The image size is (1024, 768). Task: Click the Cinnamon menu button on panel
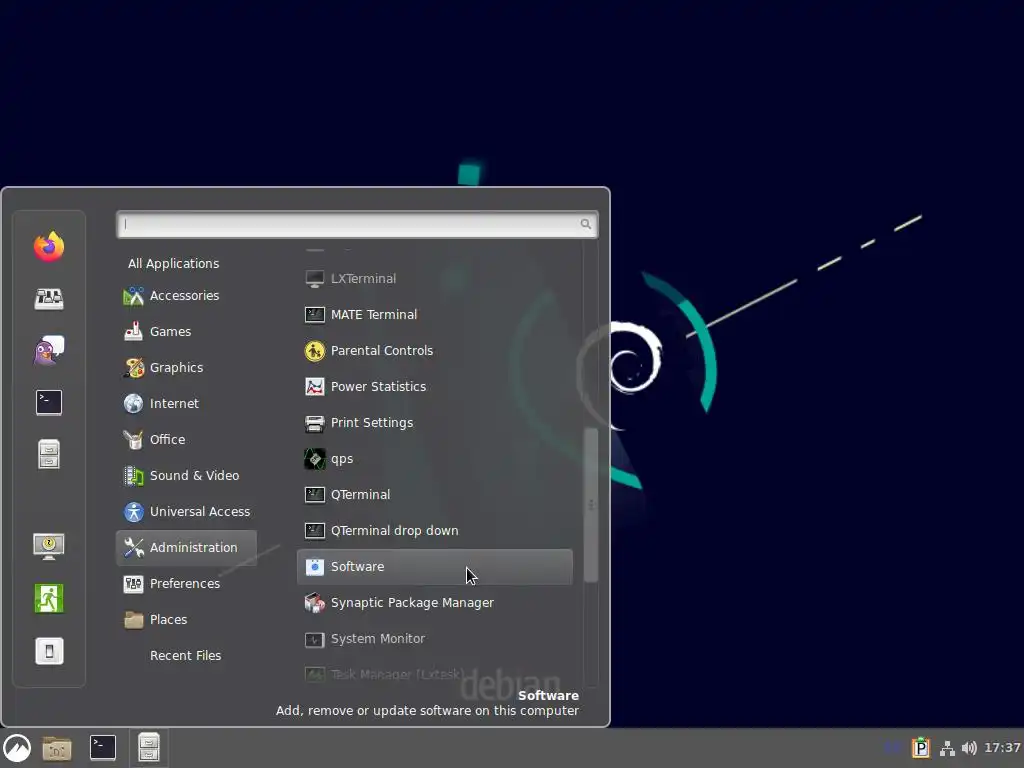tap(17, 748)
